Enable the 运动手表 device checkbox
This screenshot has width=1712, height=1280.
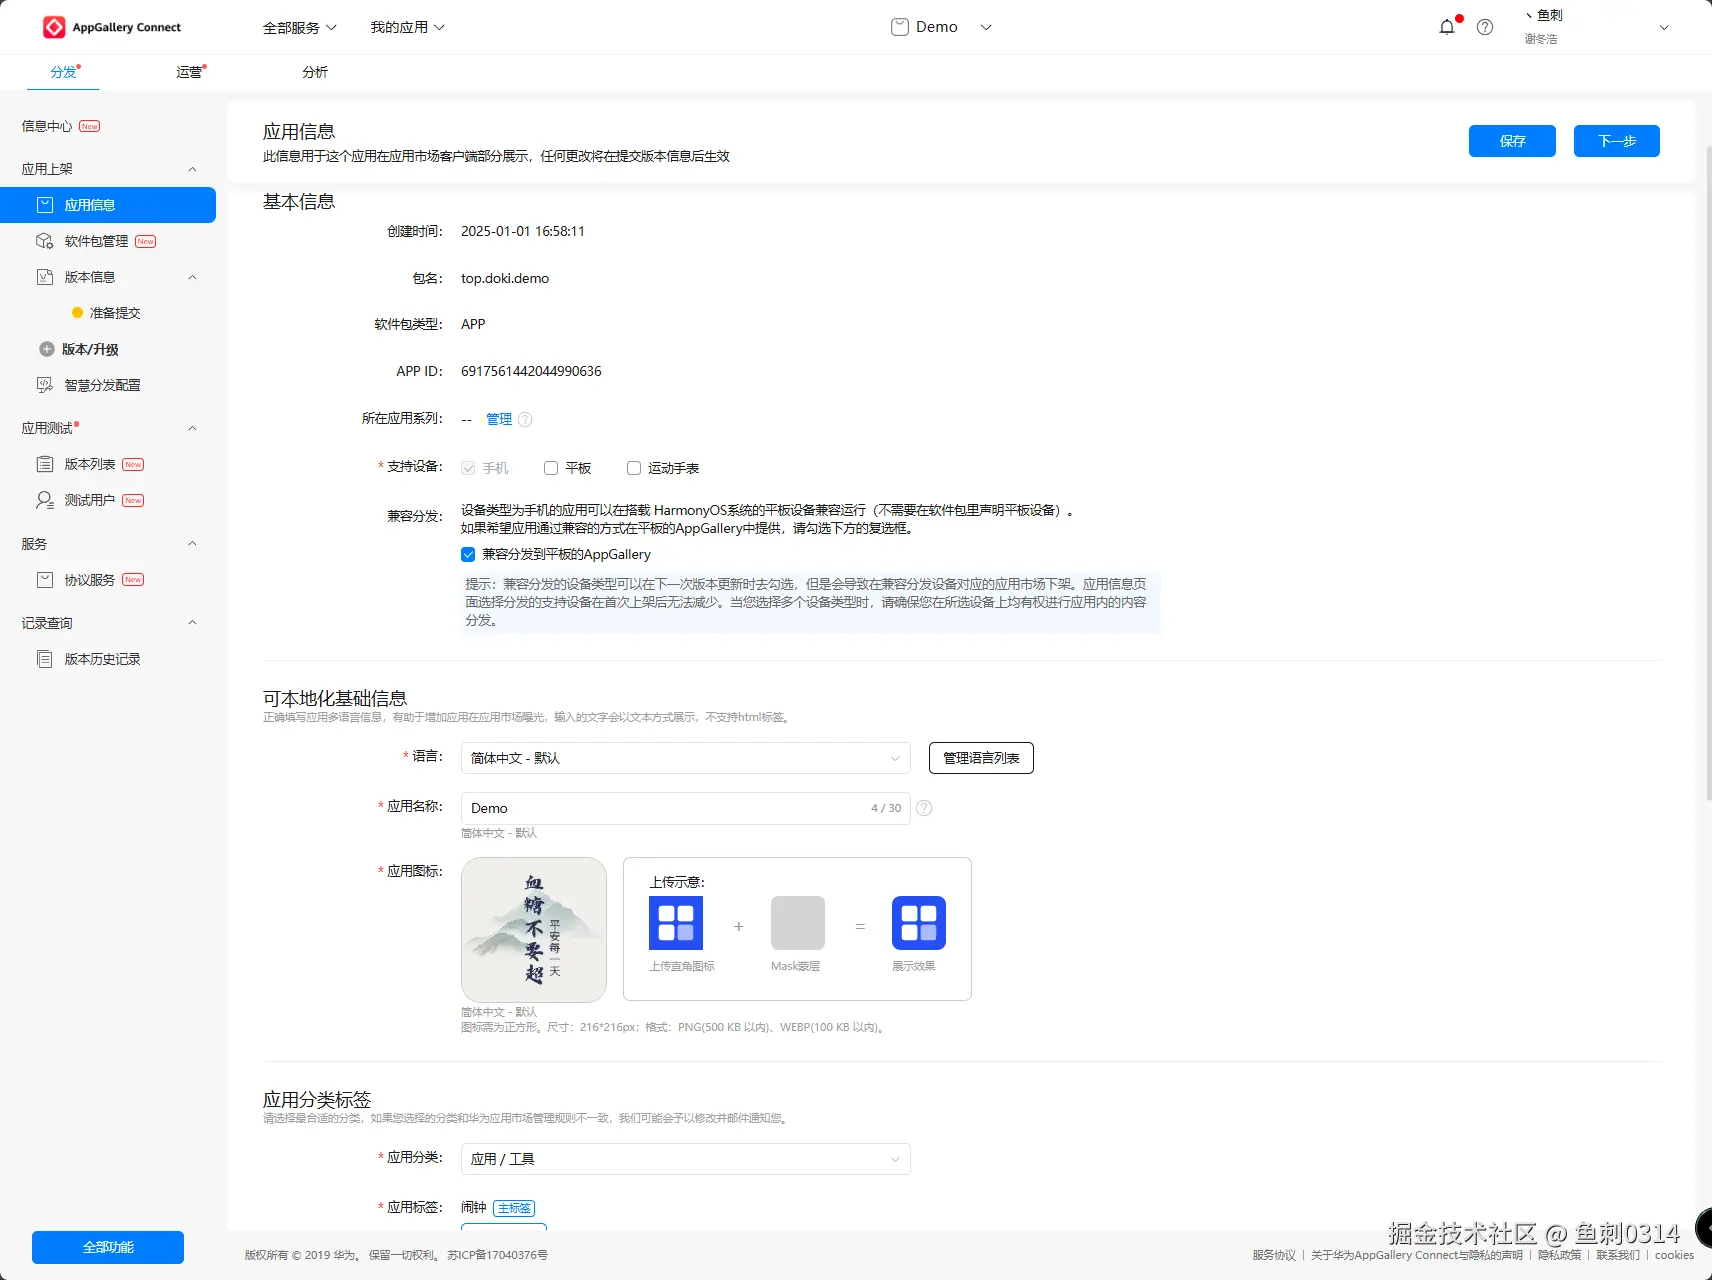[634, 468]
